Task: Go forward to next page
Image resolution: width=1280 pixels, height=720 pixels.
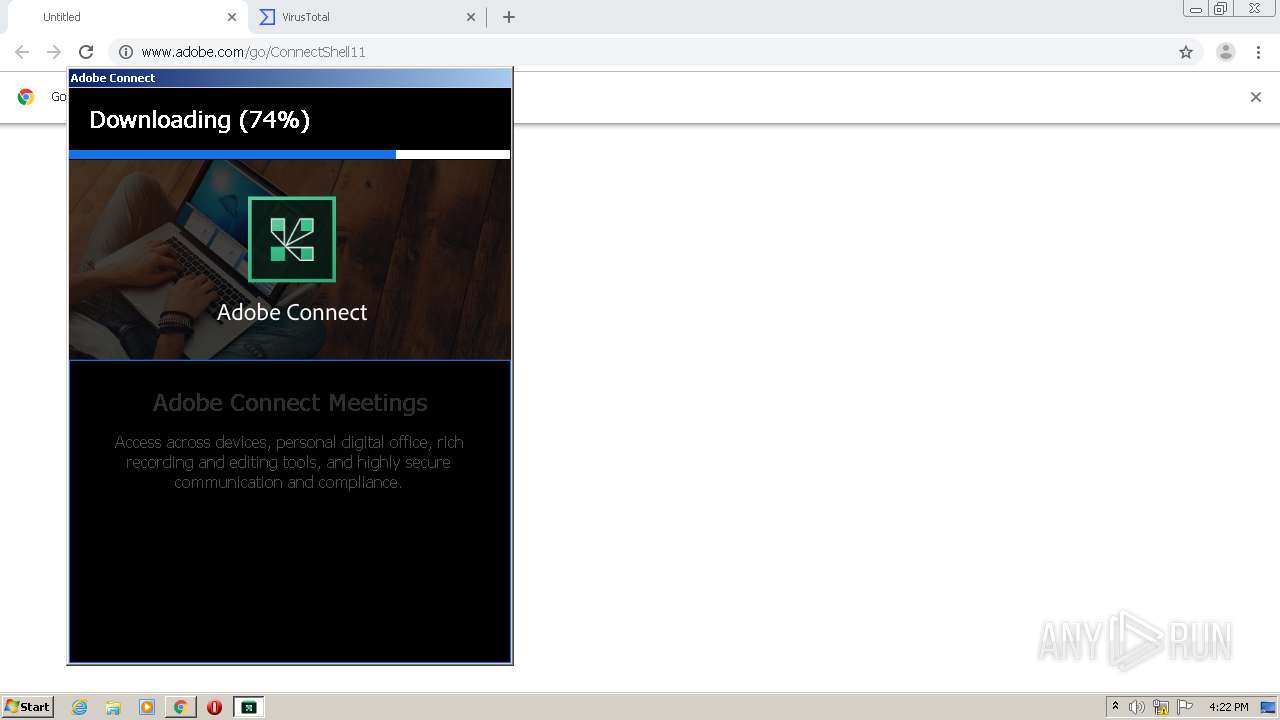Action: point(54,52)
